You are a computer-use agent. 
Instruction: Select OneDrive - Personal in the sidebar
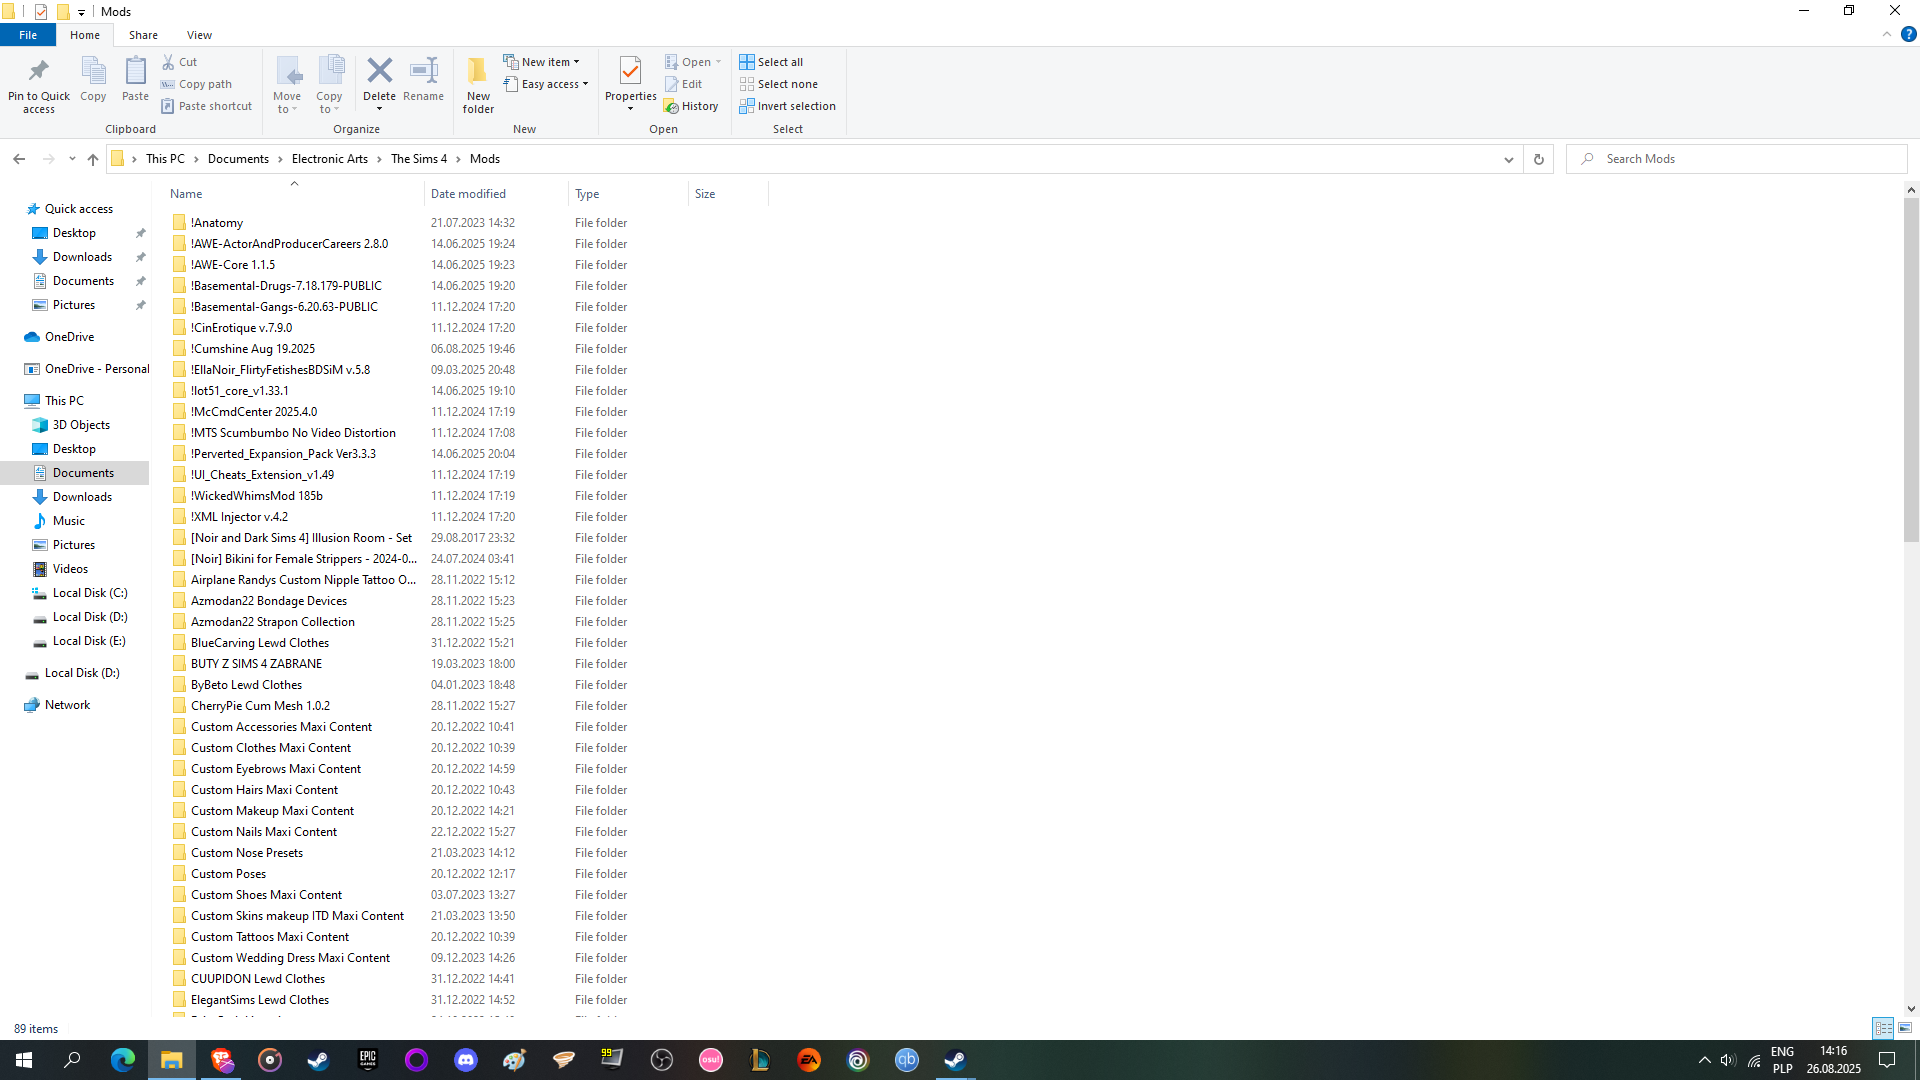click(x=86, y=369)
